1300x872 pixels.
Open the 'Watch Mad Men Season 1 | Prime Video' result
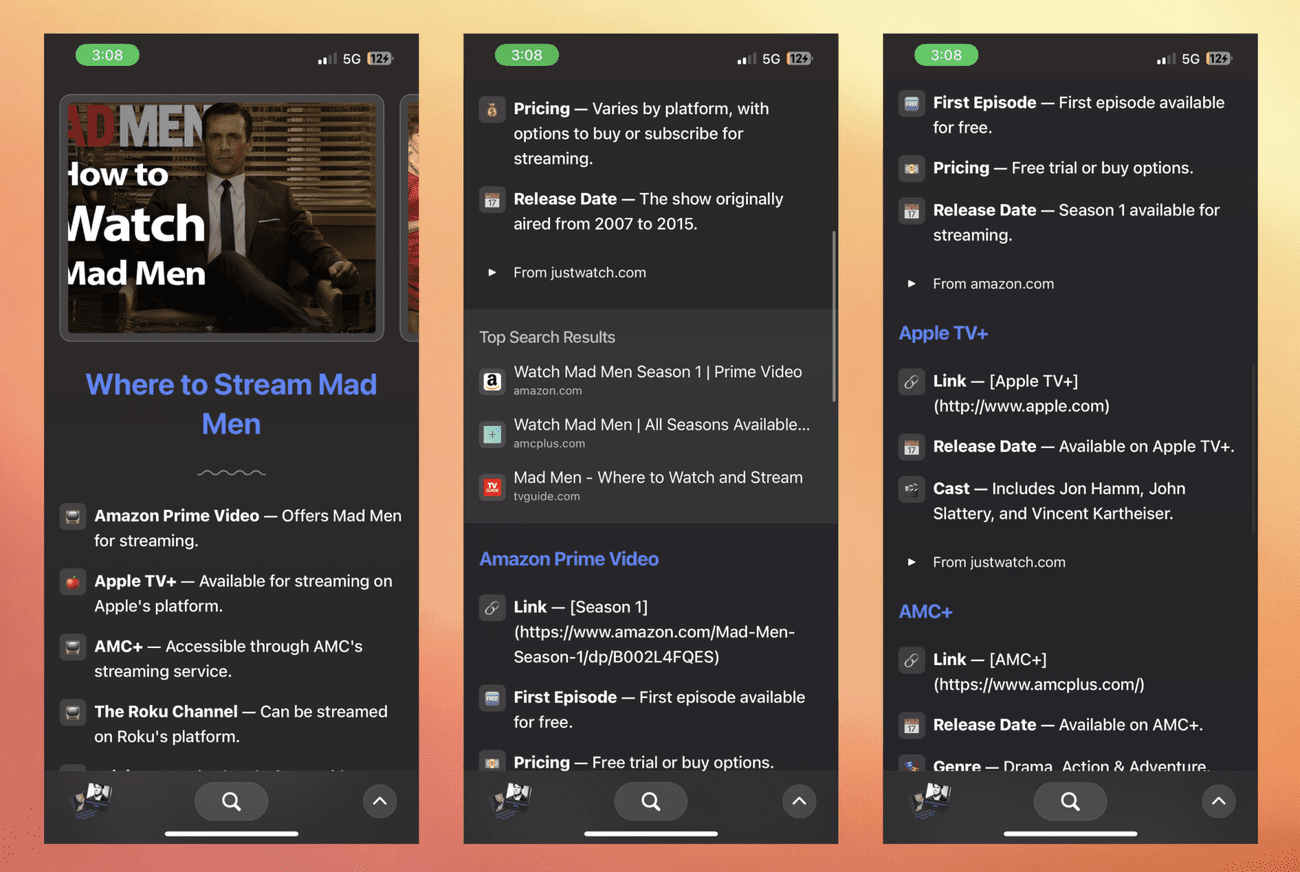pos(657,372)
